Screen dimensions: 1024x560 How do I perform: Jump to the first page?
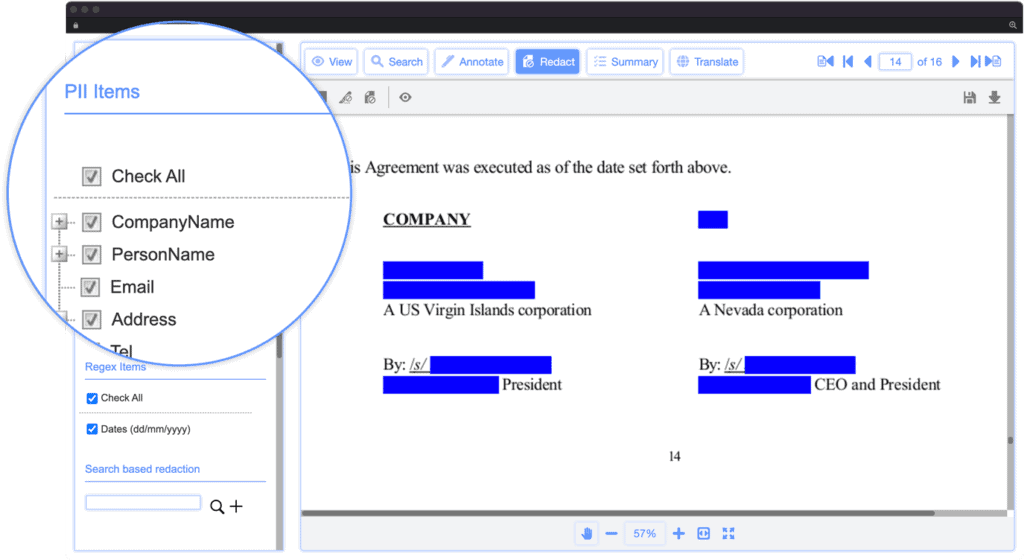click(848, 62)
